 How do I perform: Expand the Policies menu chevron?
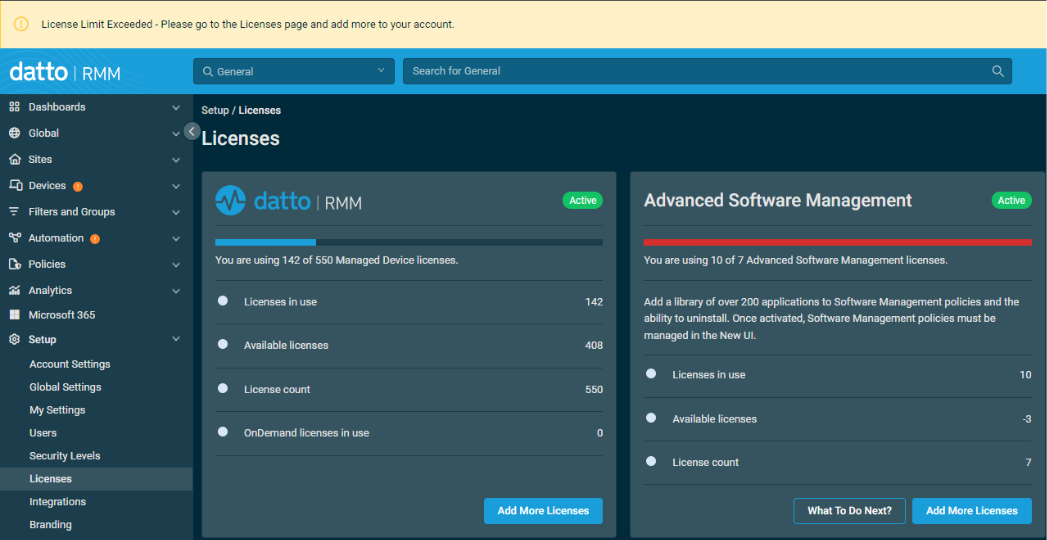(x=176, y=264)
